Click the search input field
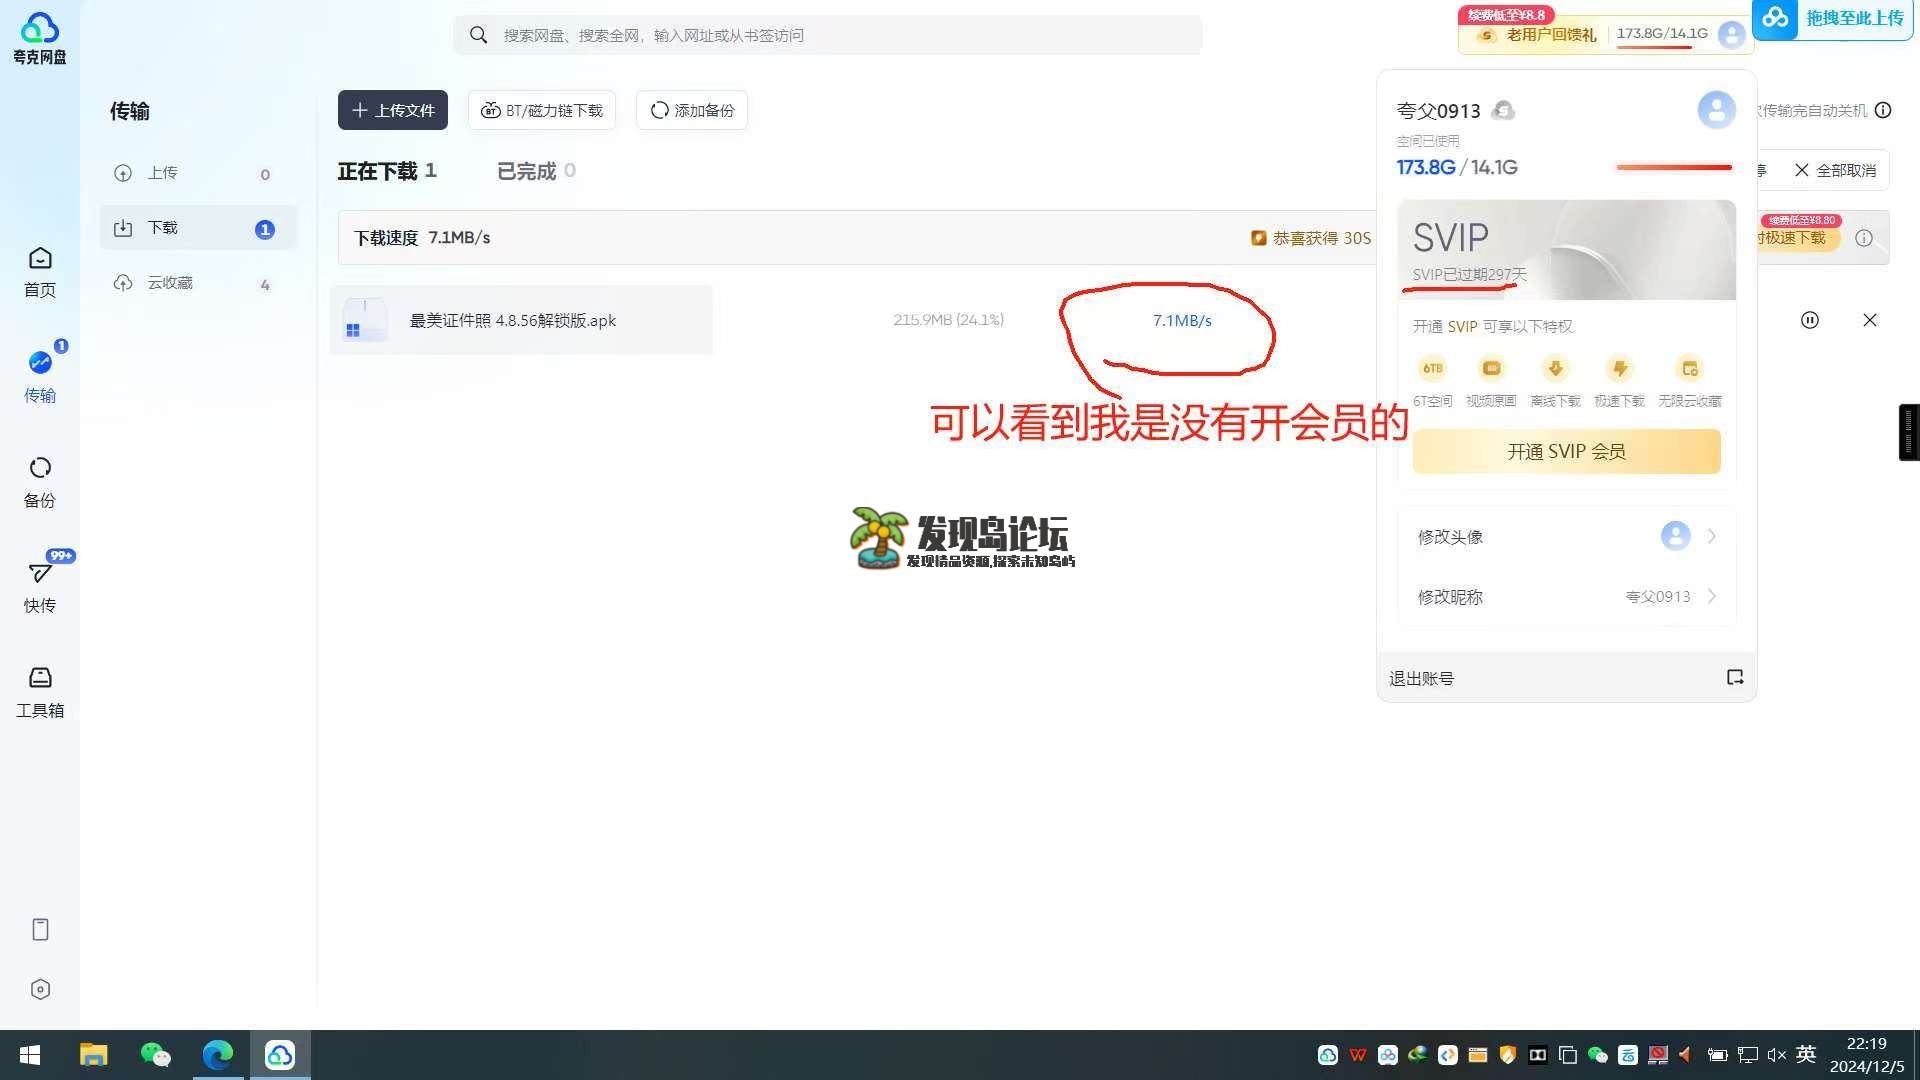 (828, 35)
